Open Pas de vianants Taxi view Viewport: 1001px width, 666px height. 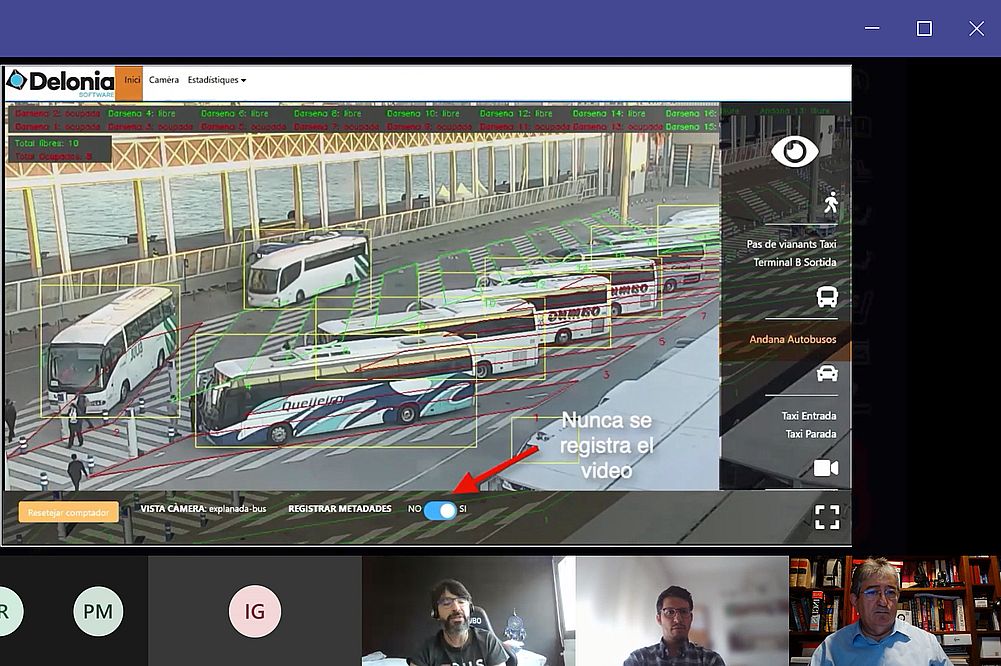(x=792, y=244)
